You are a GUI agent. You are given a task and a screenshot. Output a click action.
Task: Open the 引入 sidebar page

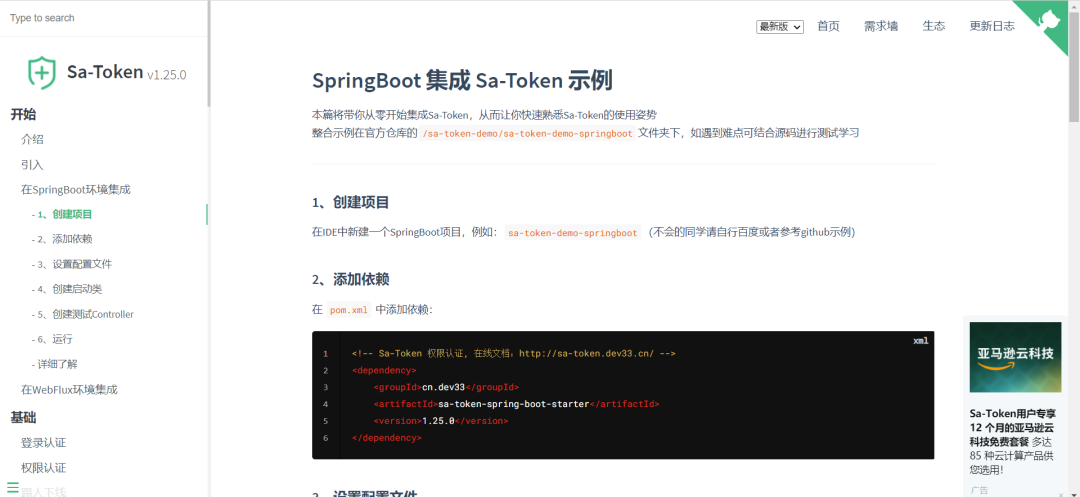pyautogui.click(x=32, y=165)
